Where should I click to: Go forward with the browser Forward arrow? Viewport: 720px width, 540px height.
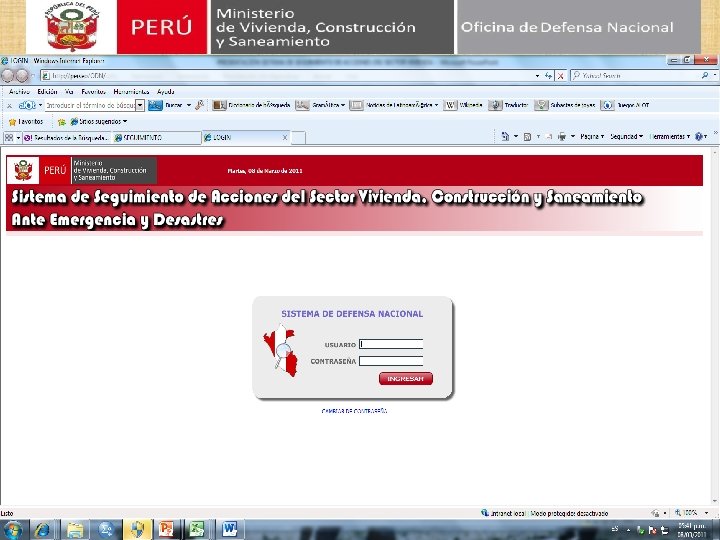coord(22,76)
